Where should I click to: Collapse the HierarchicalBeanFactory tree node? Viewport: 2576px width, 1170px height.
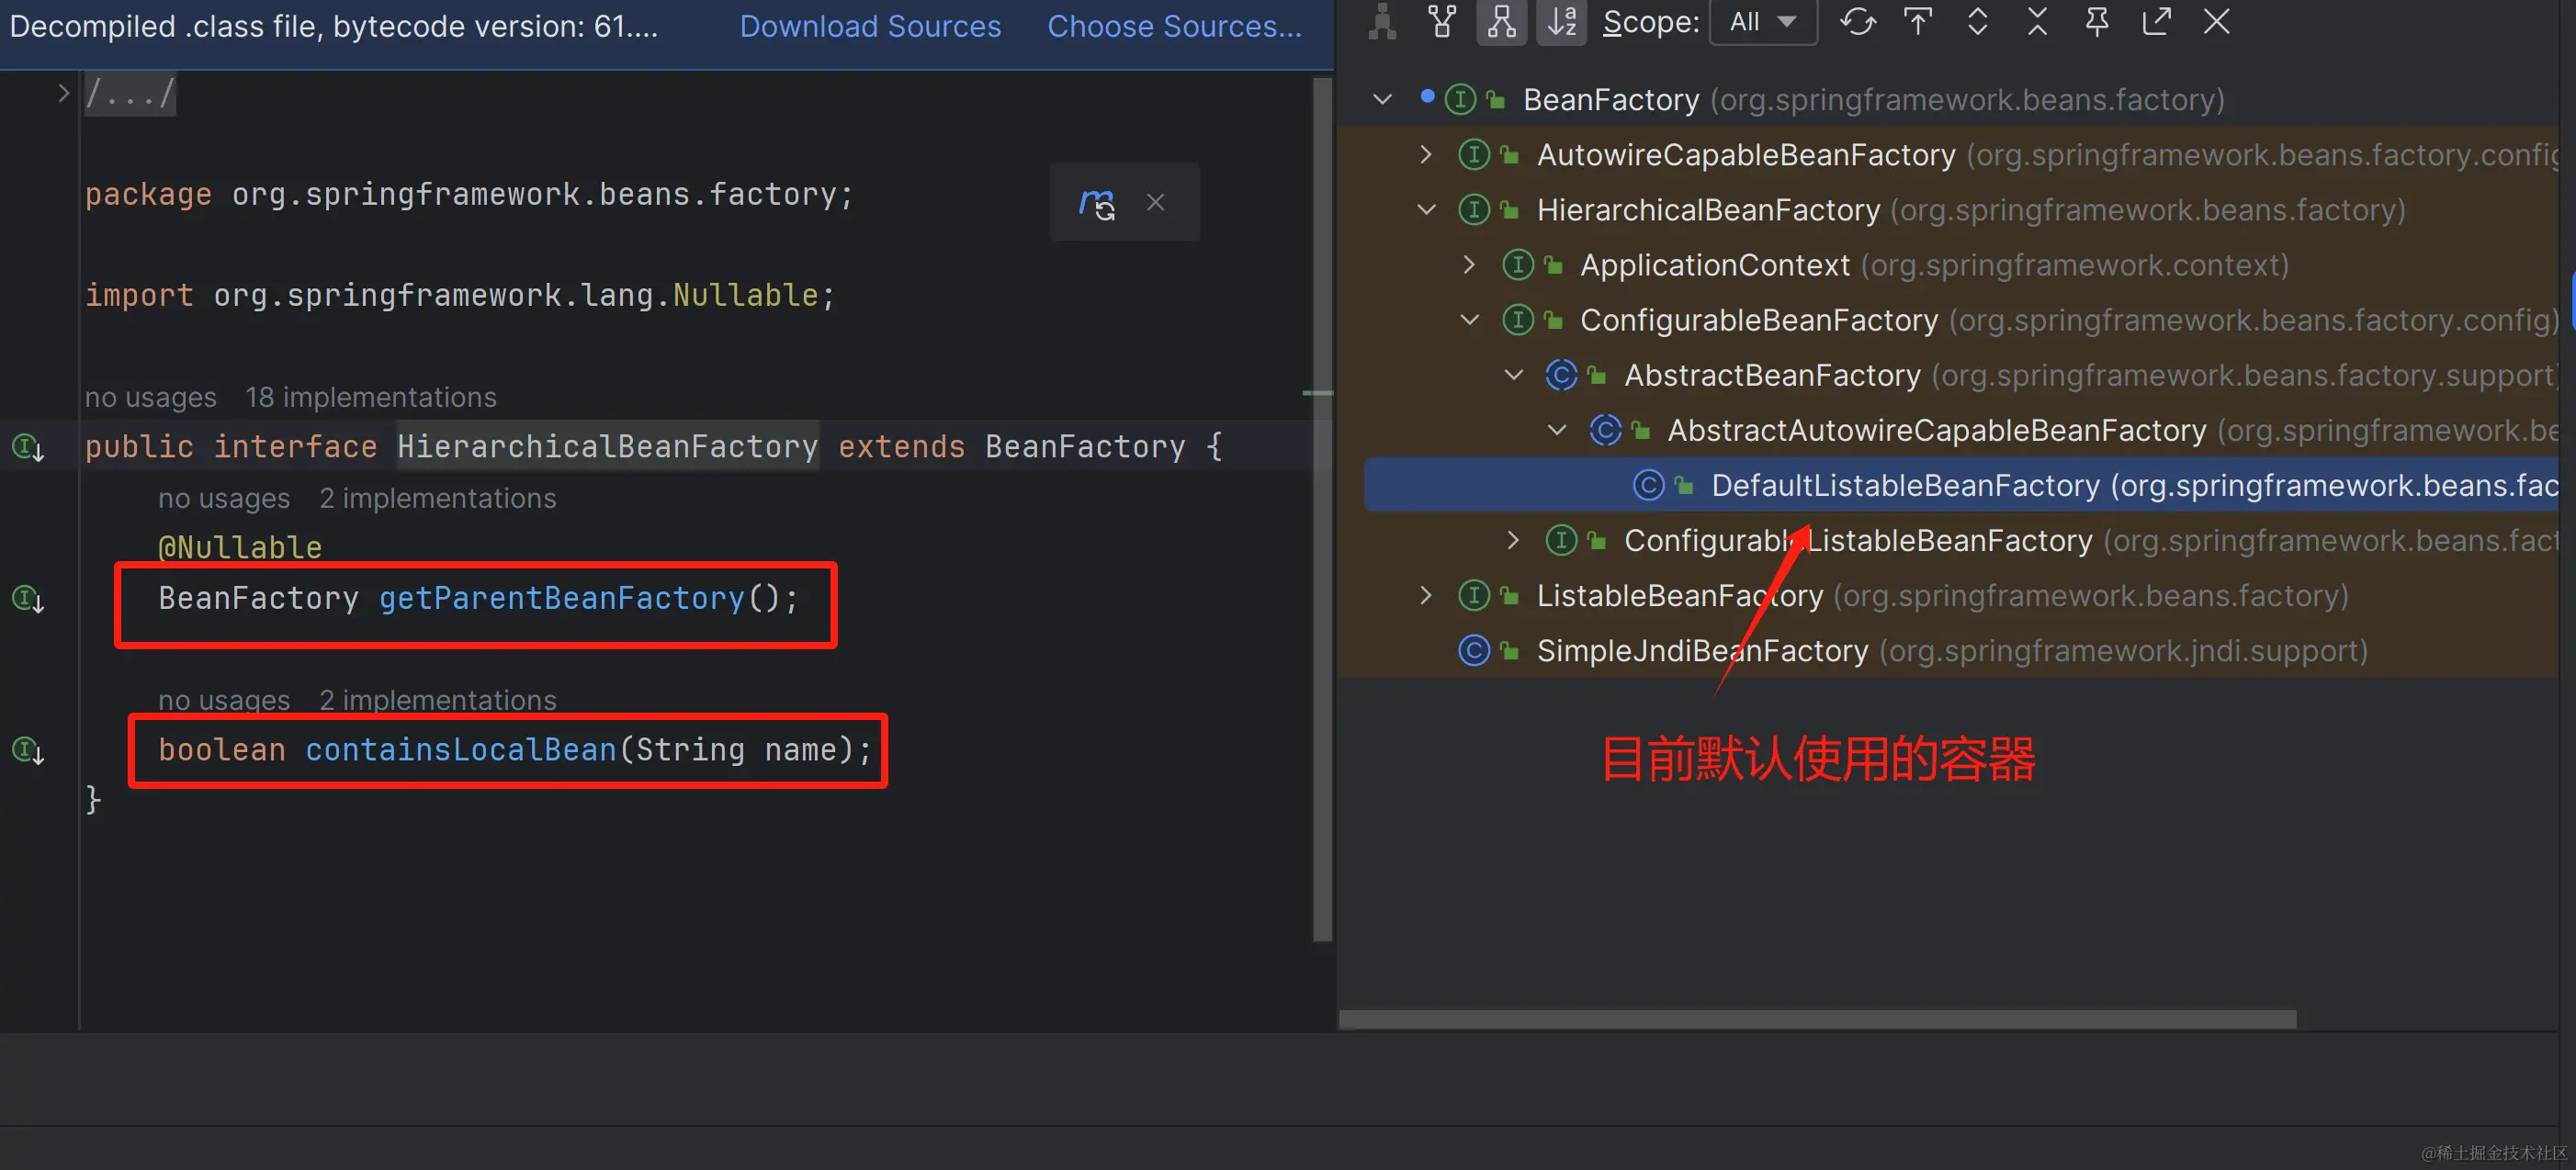pyautogui.click(x=1427, y=210)
